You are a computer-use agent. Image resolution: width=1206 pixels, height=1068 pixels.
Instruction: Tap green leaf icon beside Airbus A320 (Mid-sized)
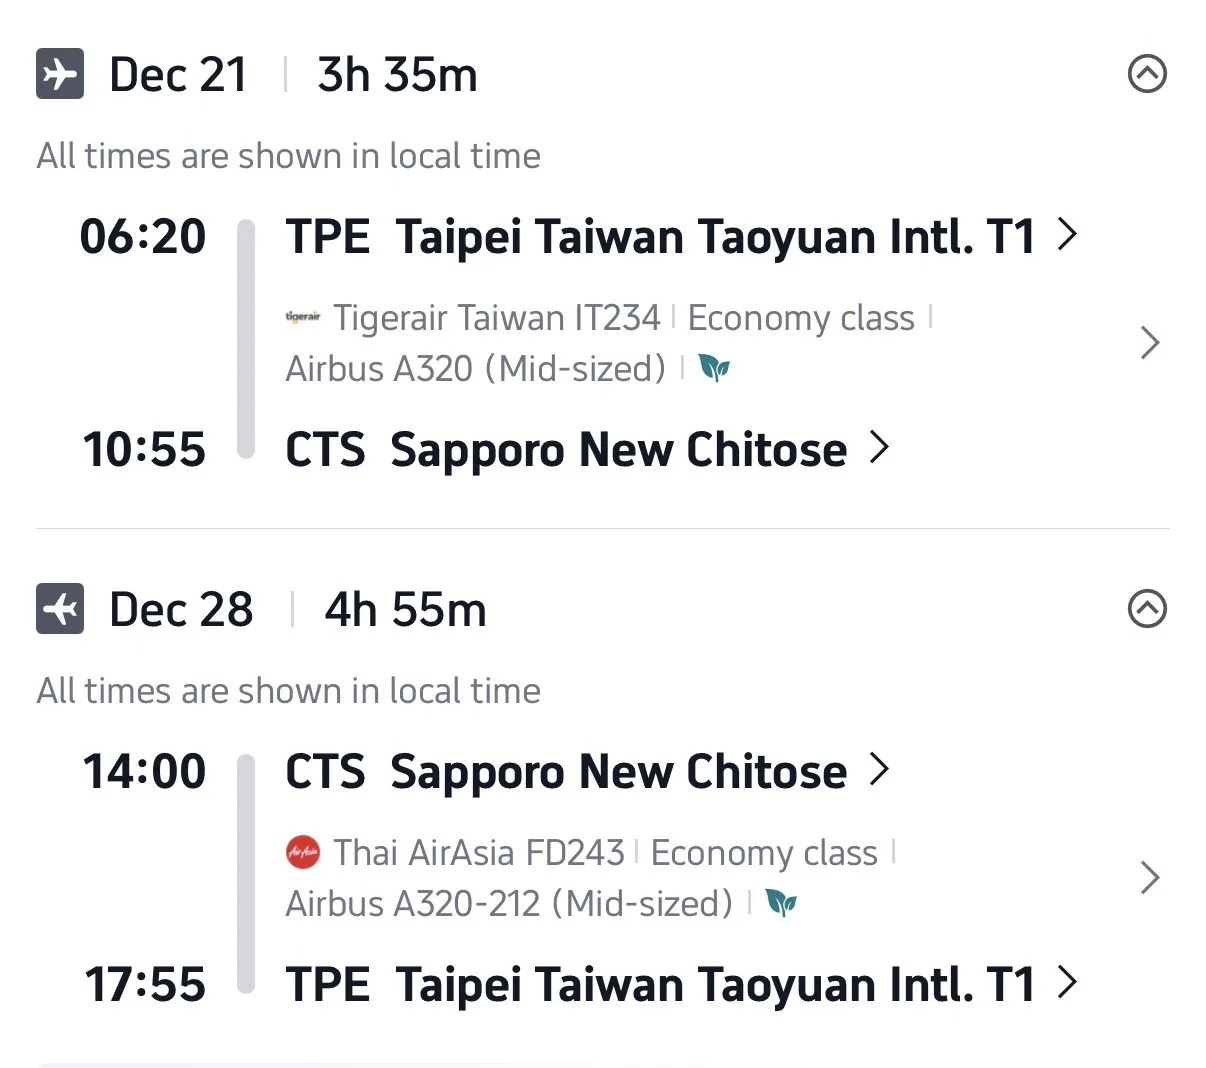tap(714, 368)
